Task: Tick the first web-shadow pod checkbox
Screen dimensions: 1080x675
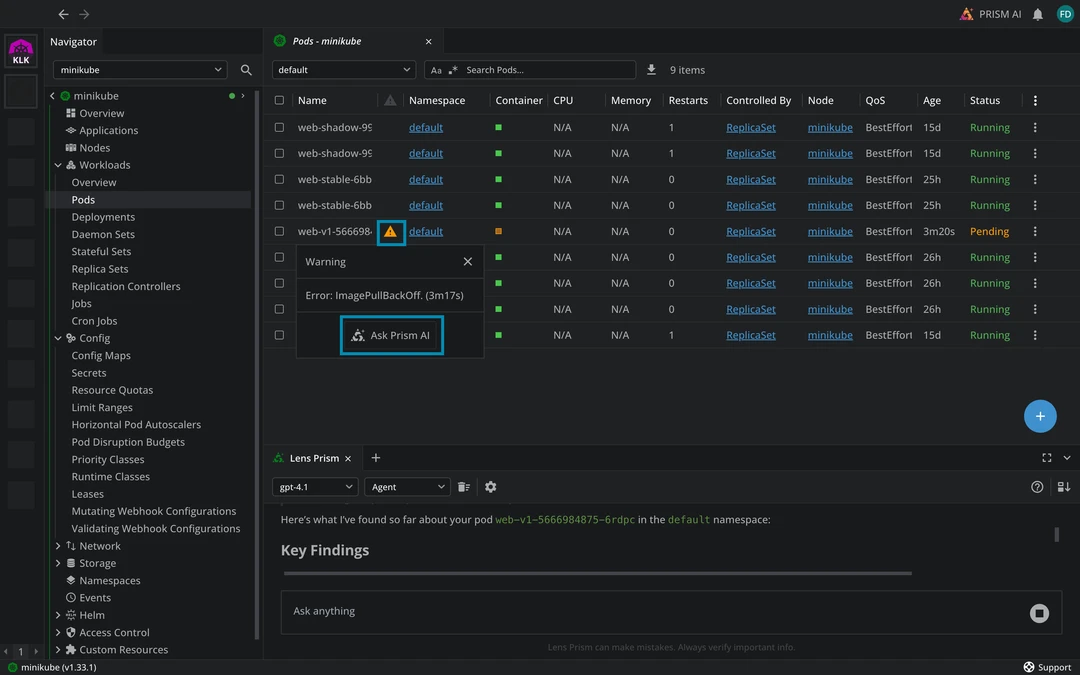Action: pyautogui.click(x=279, y=128)
